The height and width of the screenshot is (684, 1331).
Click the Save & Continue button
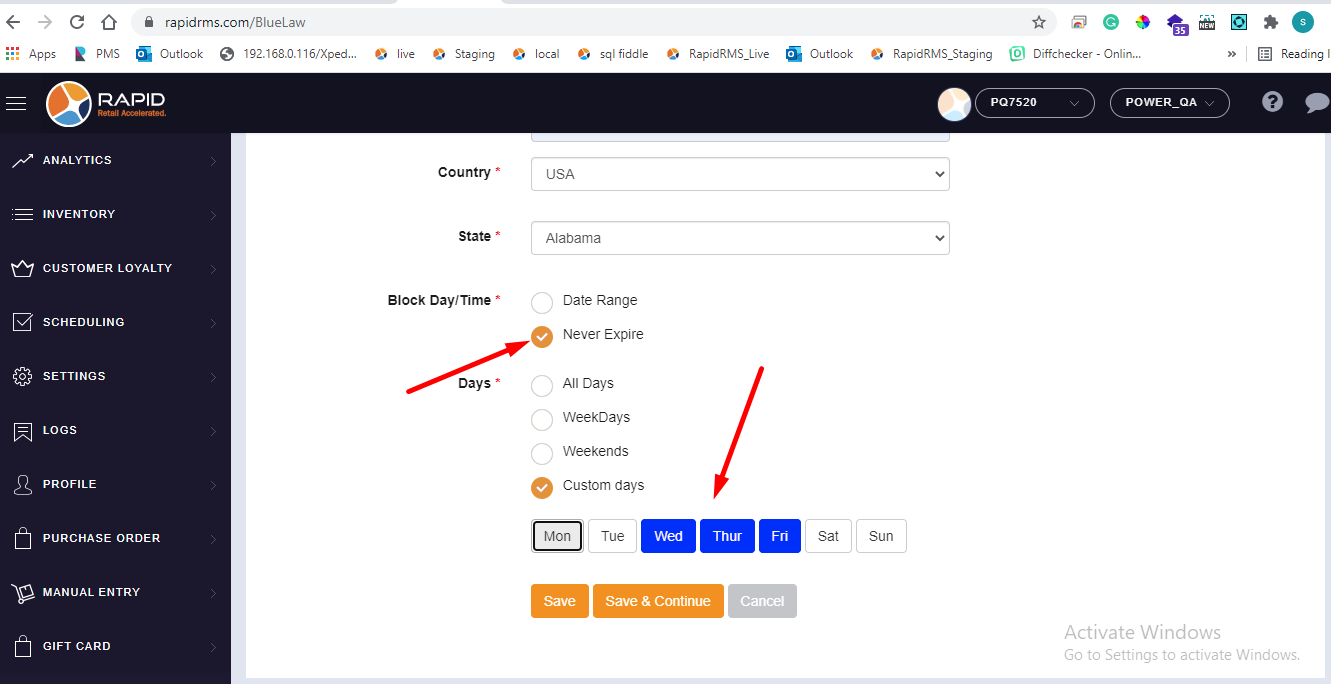657,601
